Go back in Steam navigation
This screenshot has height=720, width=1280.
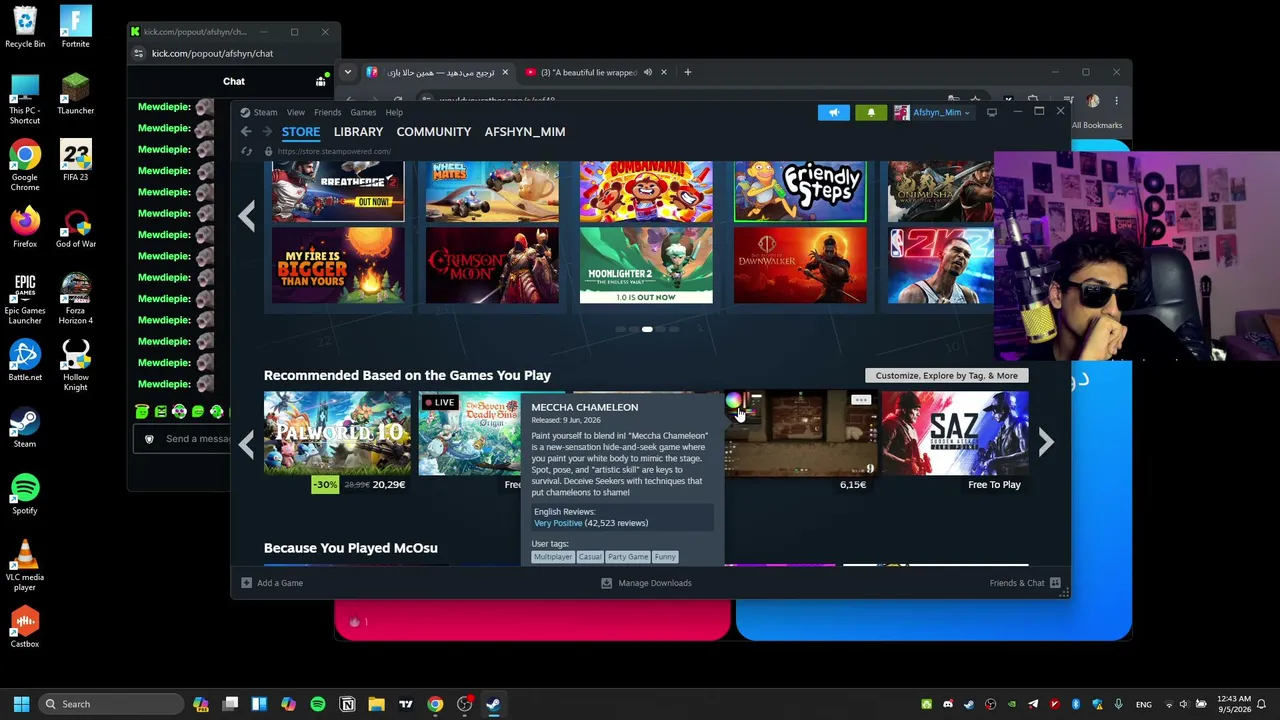[x=246, y=132]
